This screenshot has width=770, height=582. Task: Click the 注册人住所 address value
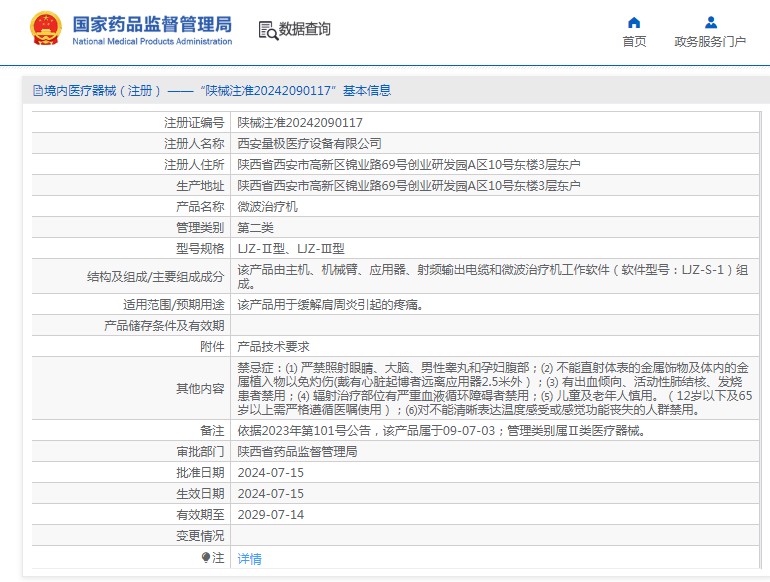pyautogui.click(x=409, y=165)
